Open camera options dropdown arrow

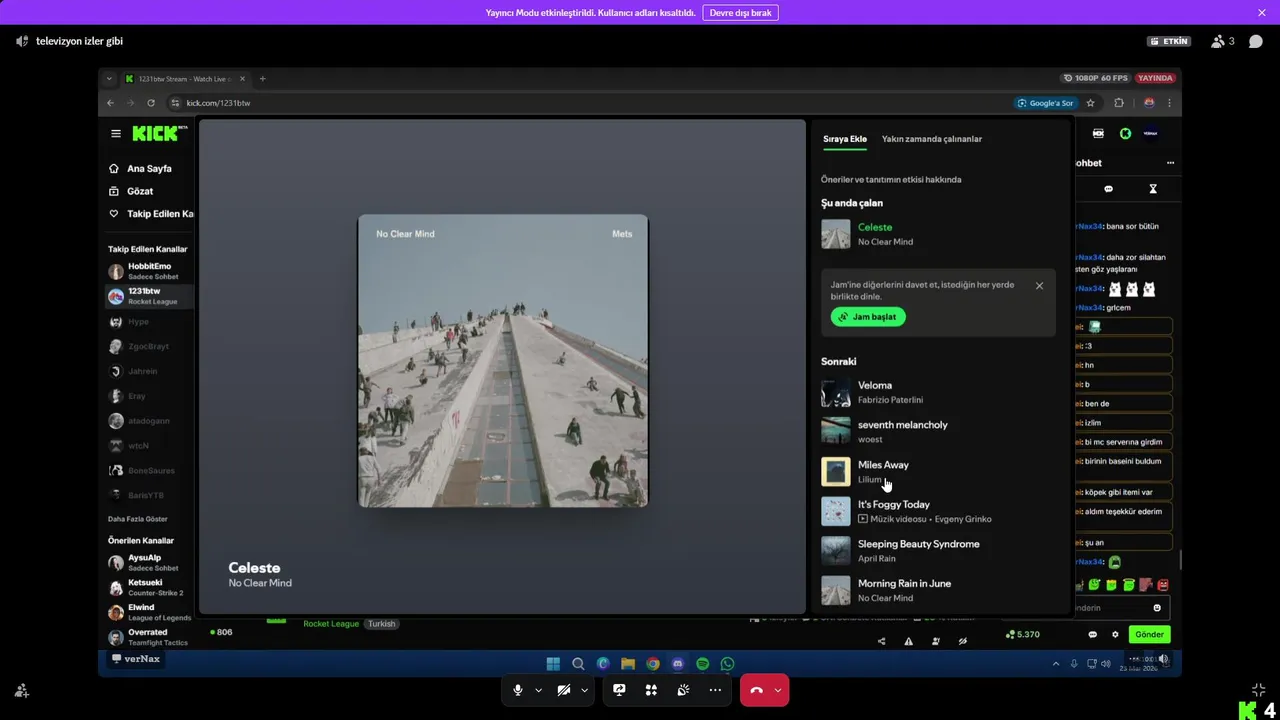pyautogui.click(x=584, y=690)
